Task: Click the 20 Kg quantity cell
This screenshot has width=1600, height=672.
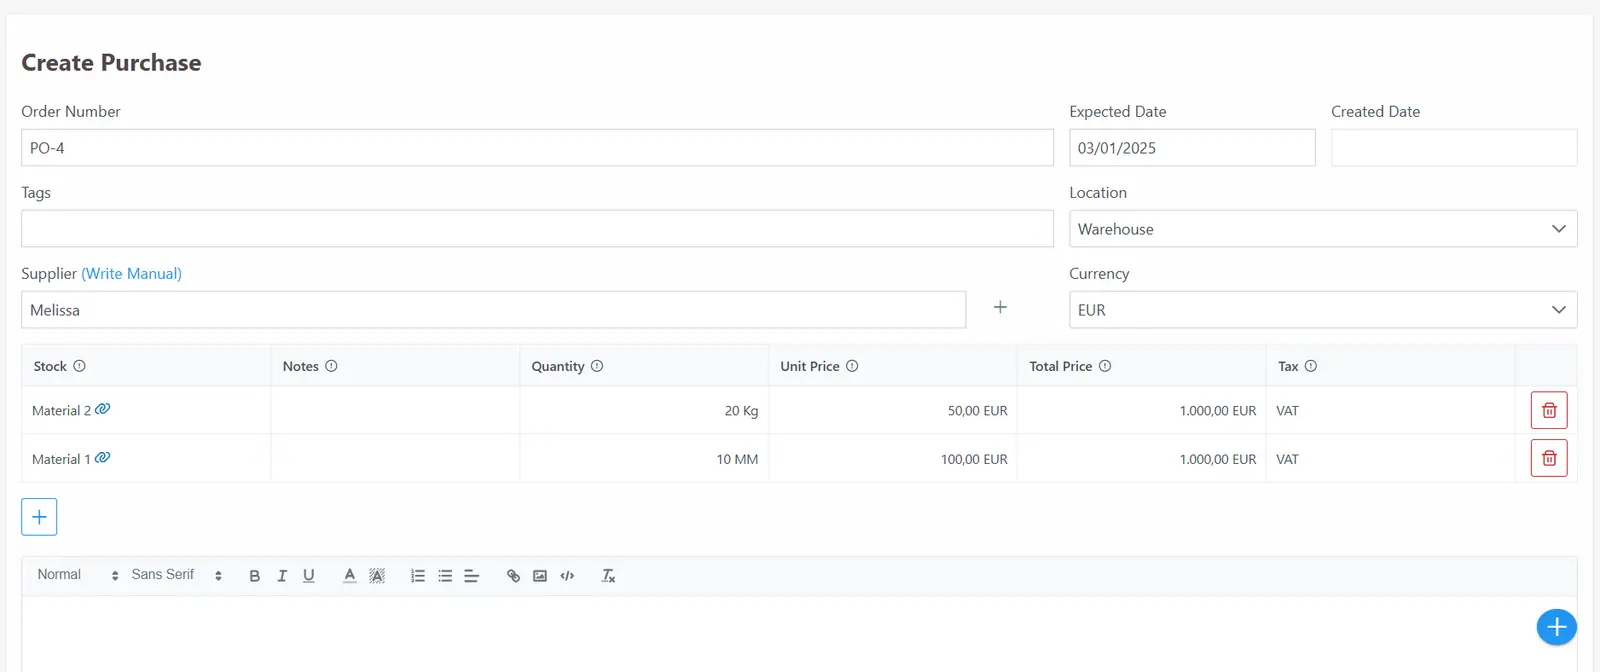Action: [644, 410]
